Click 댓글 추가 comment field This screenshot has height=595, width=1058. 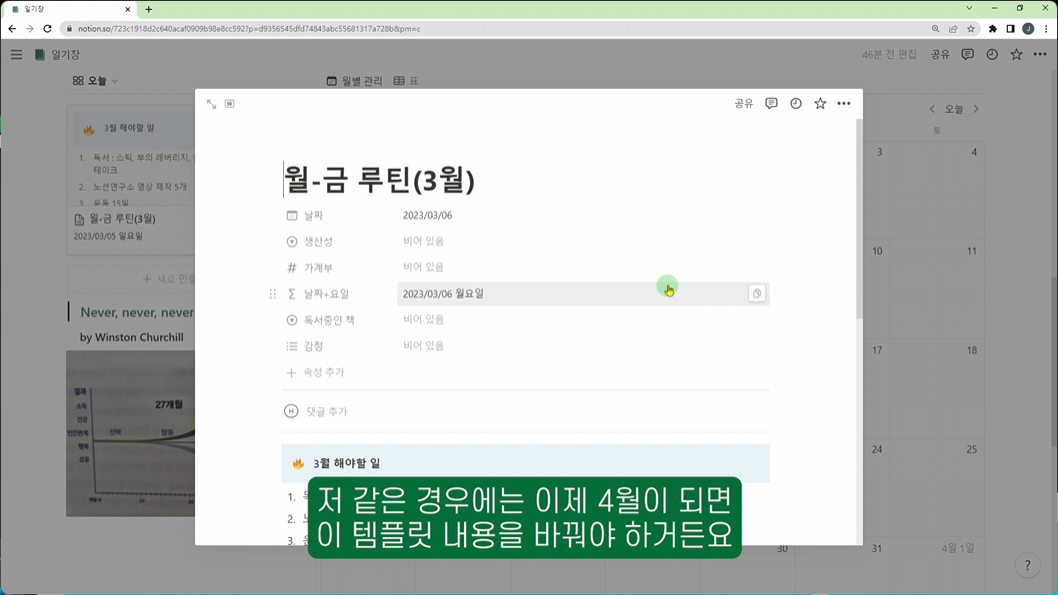[x=327, y=412]
